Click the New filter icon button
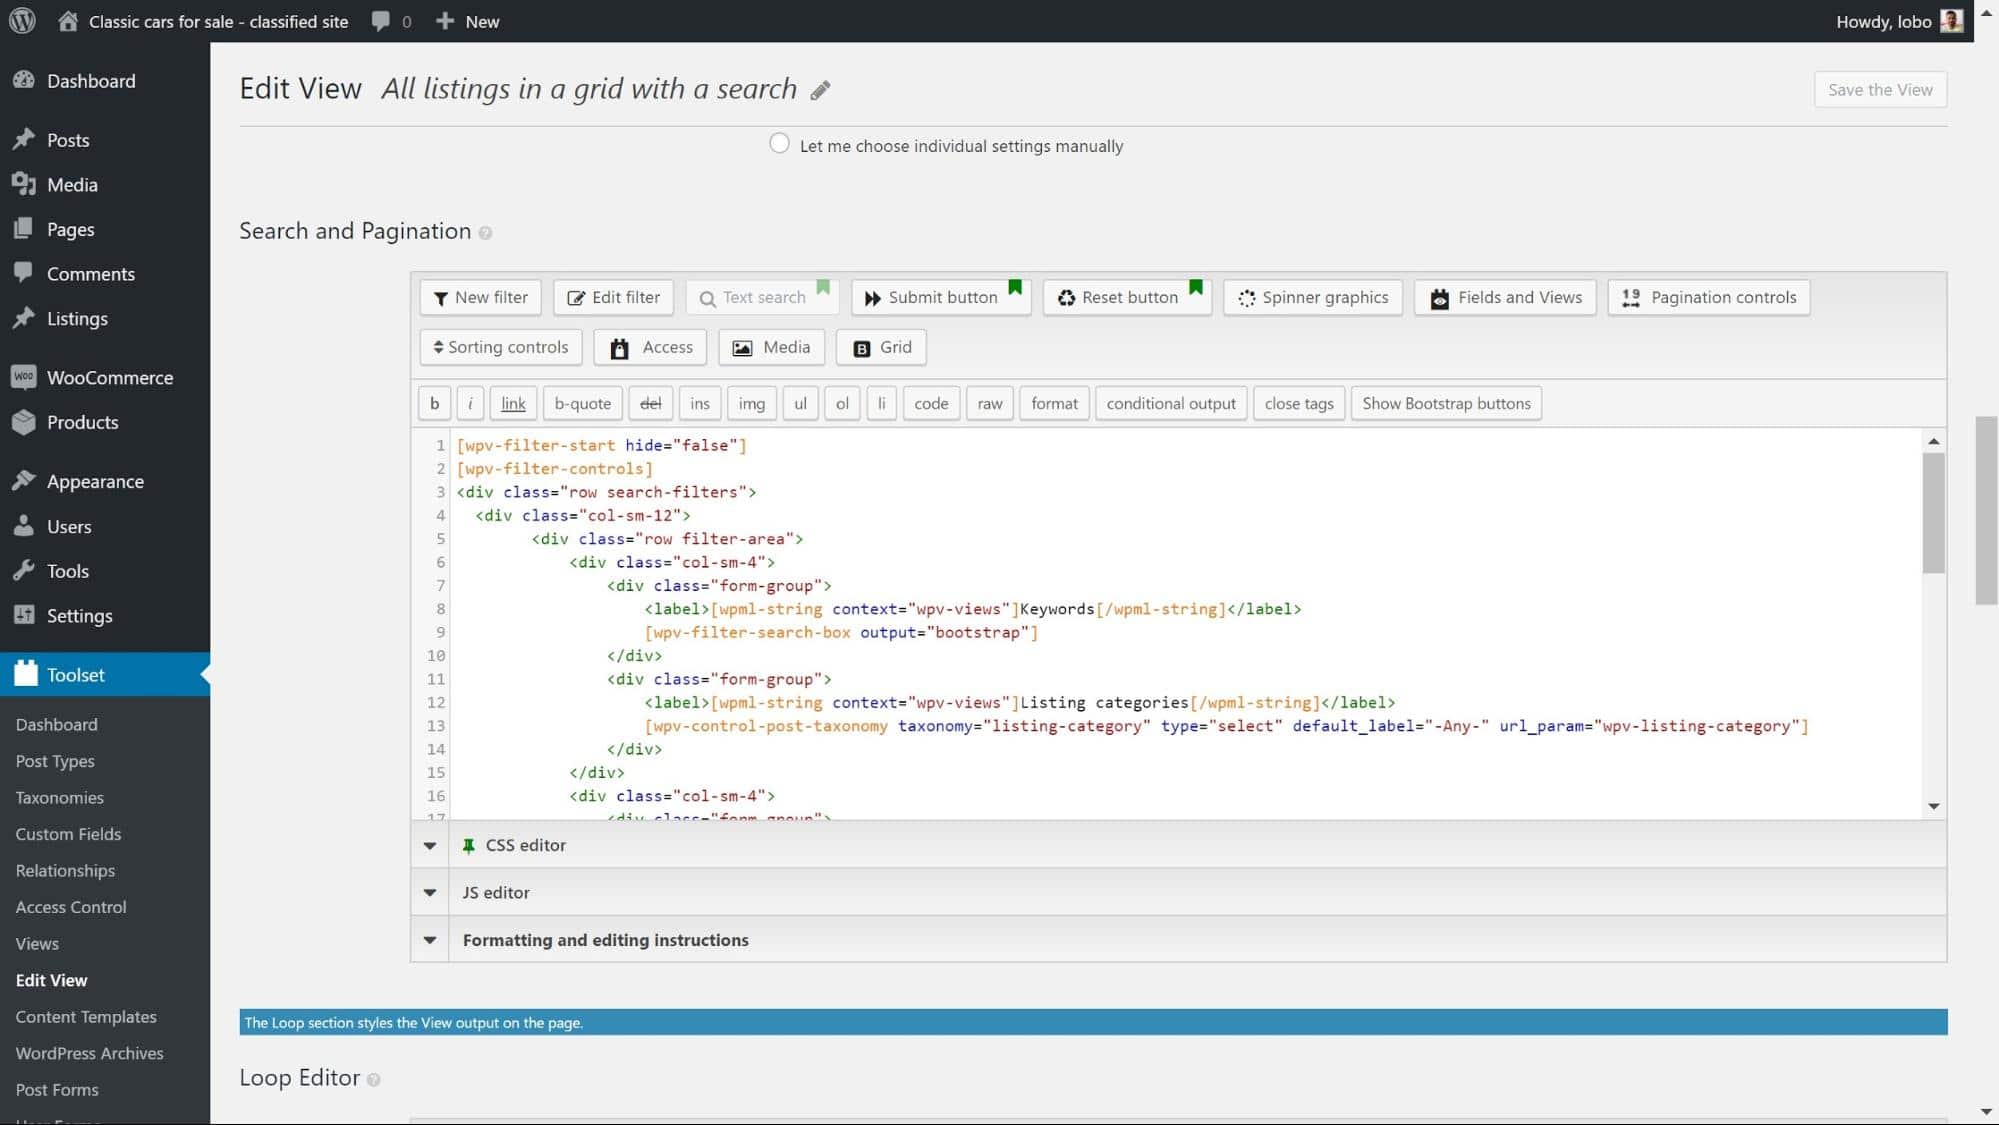 point(481,297)
